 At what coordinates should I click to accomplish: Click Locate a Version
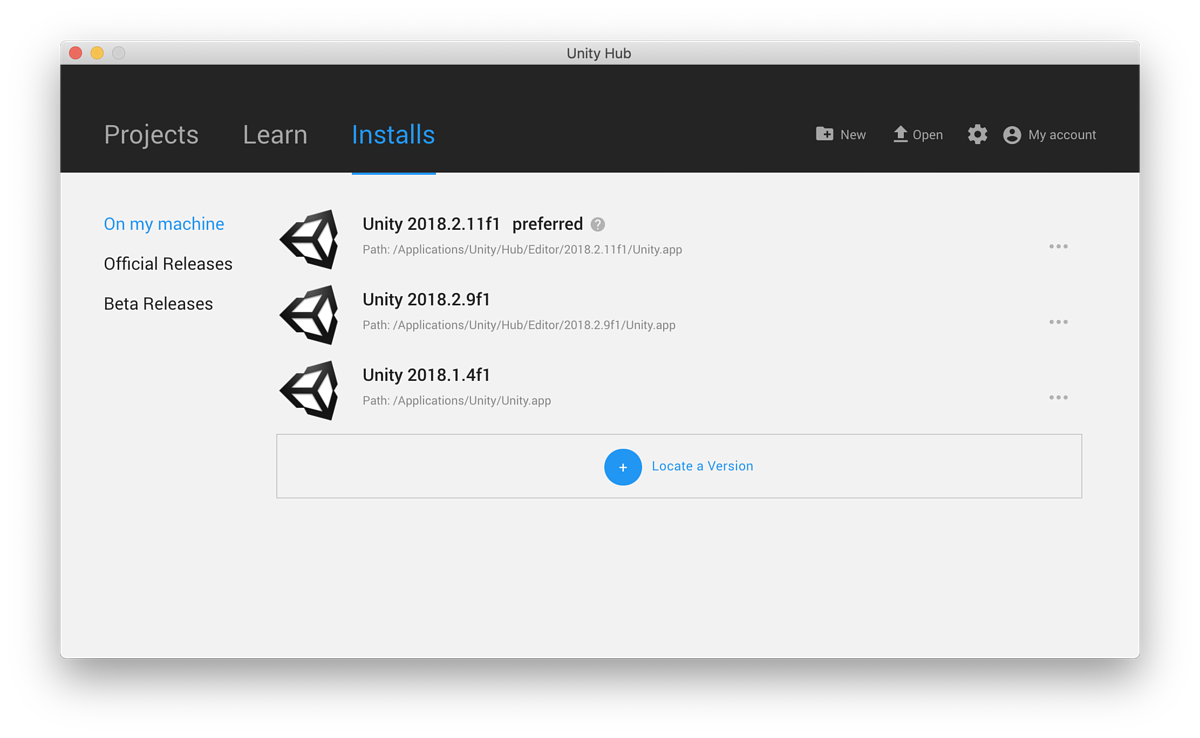[x=702, y=467]
